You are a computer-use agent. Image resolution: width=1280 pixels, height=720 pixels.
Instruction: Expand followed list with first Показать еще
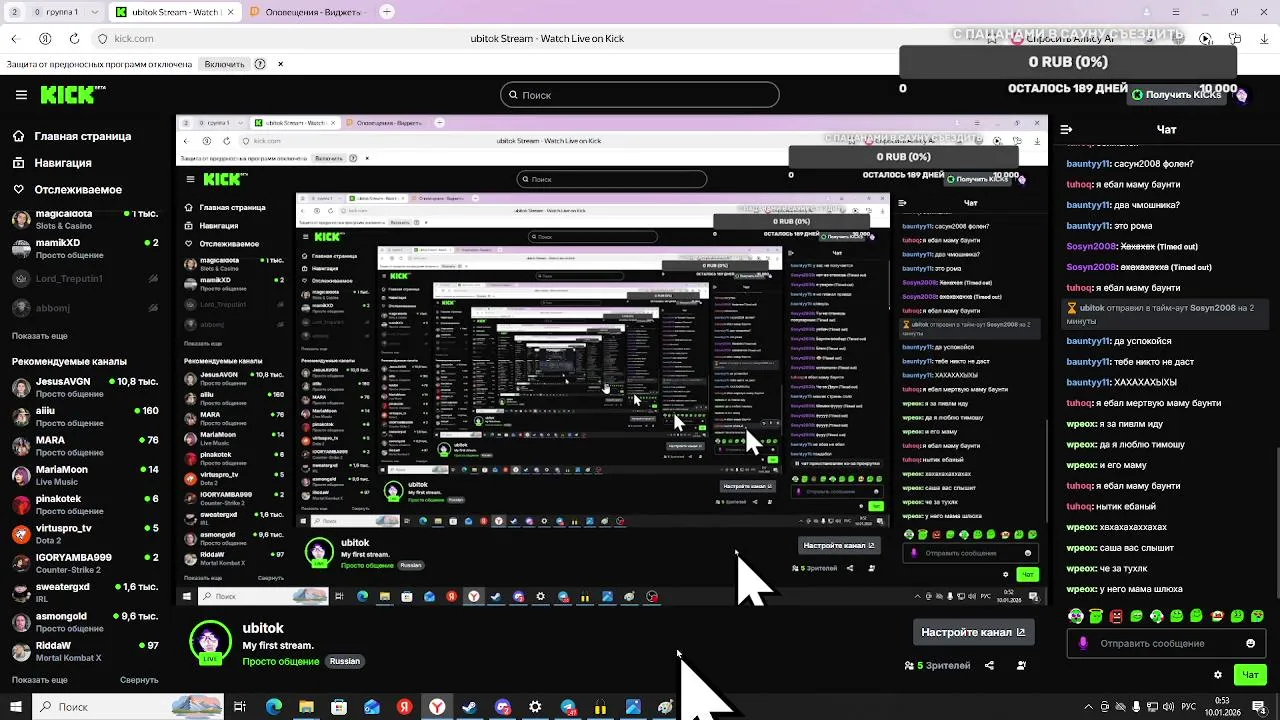coord(40,336)
